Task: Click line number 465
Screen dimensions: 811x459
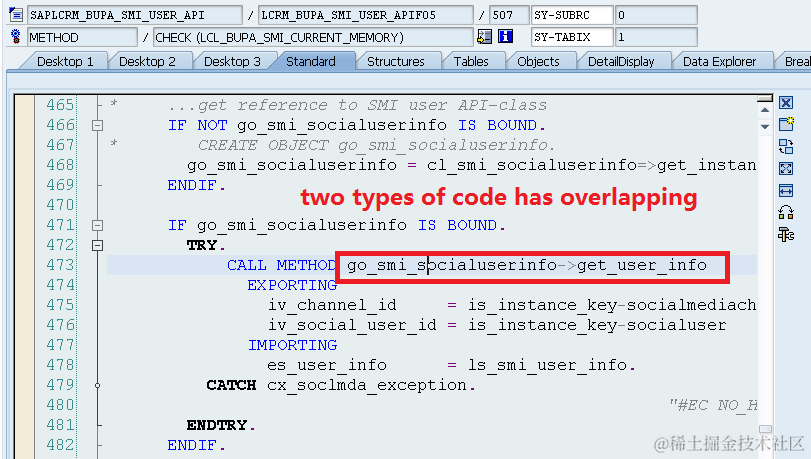Action: (61, 105)
